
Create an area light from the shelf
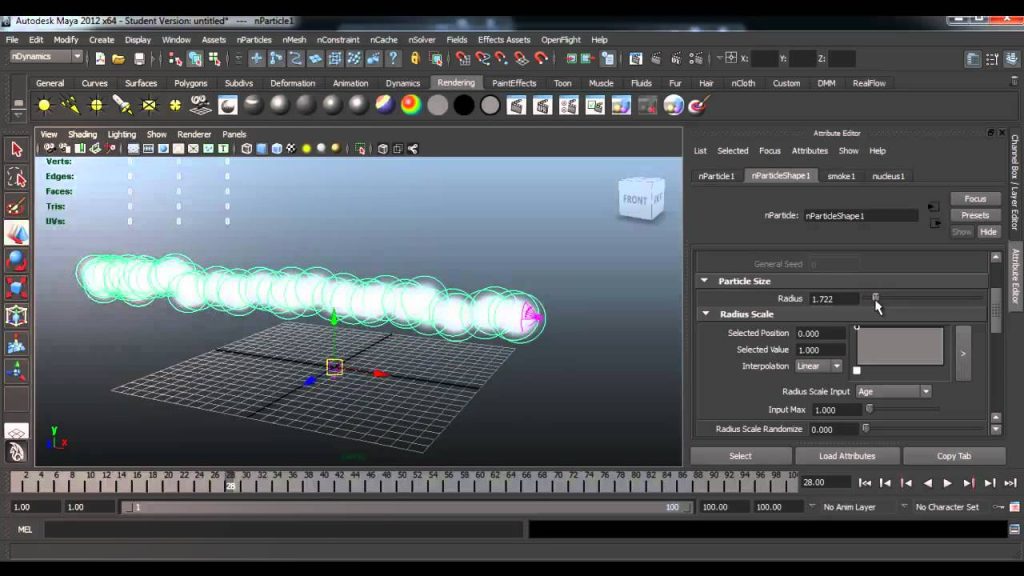(x=149, y=105)
